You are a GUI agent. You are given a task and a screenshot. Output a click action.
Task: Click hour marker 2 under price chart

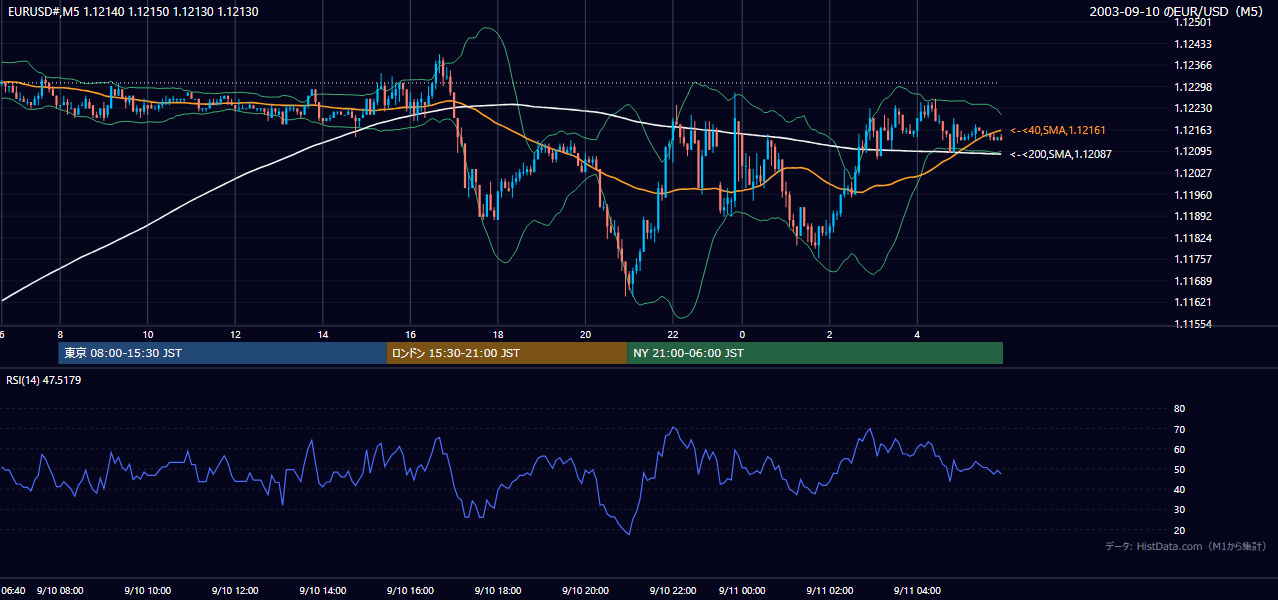coord(829,334)
